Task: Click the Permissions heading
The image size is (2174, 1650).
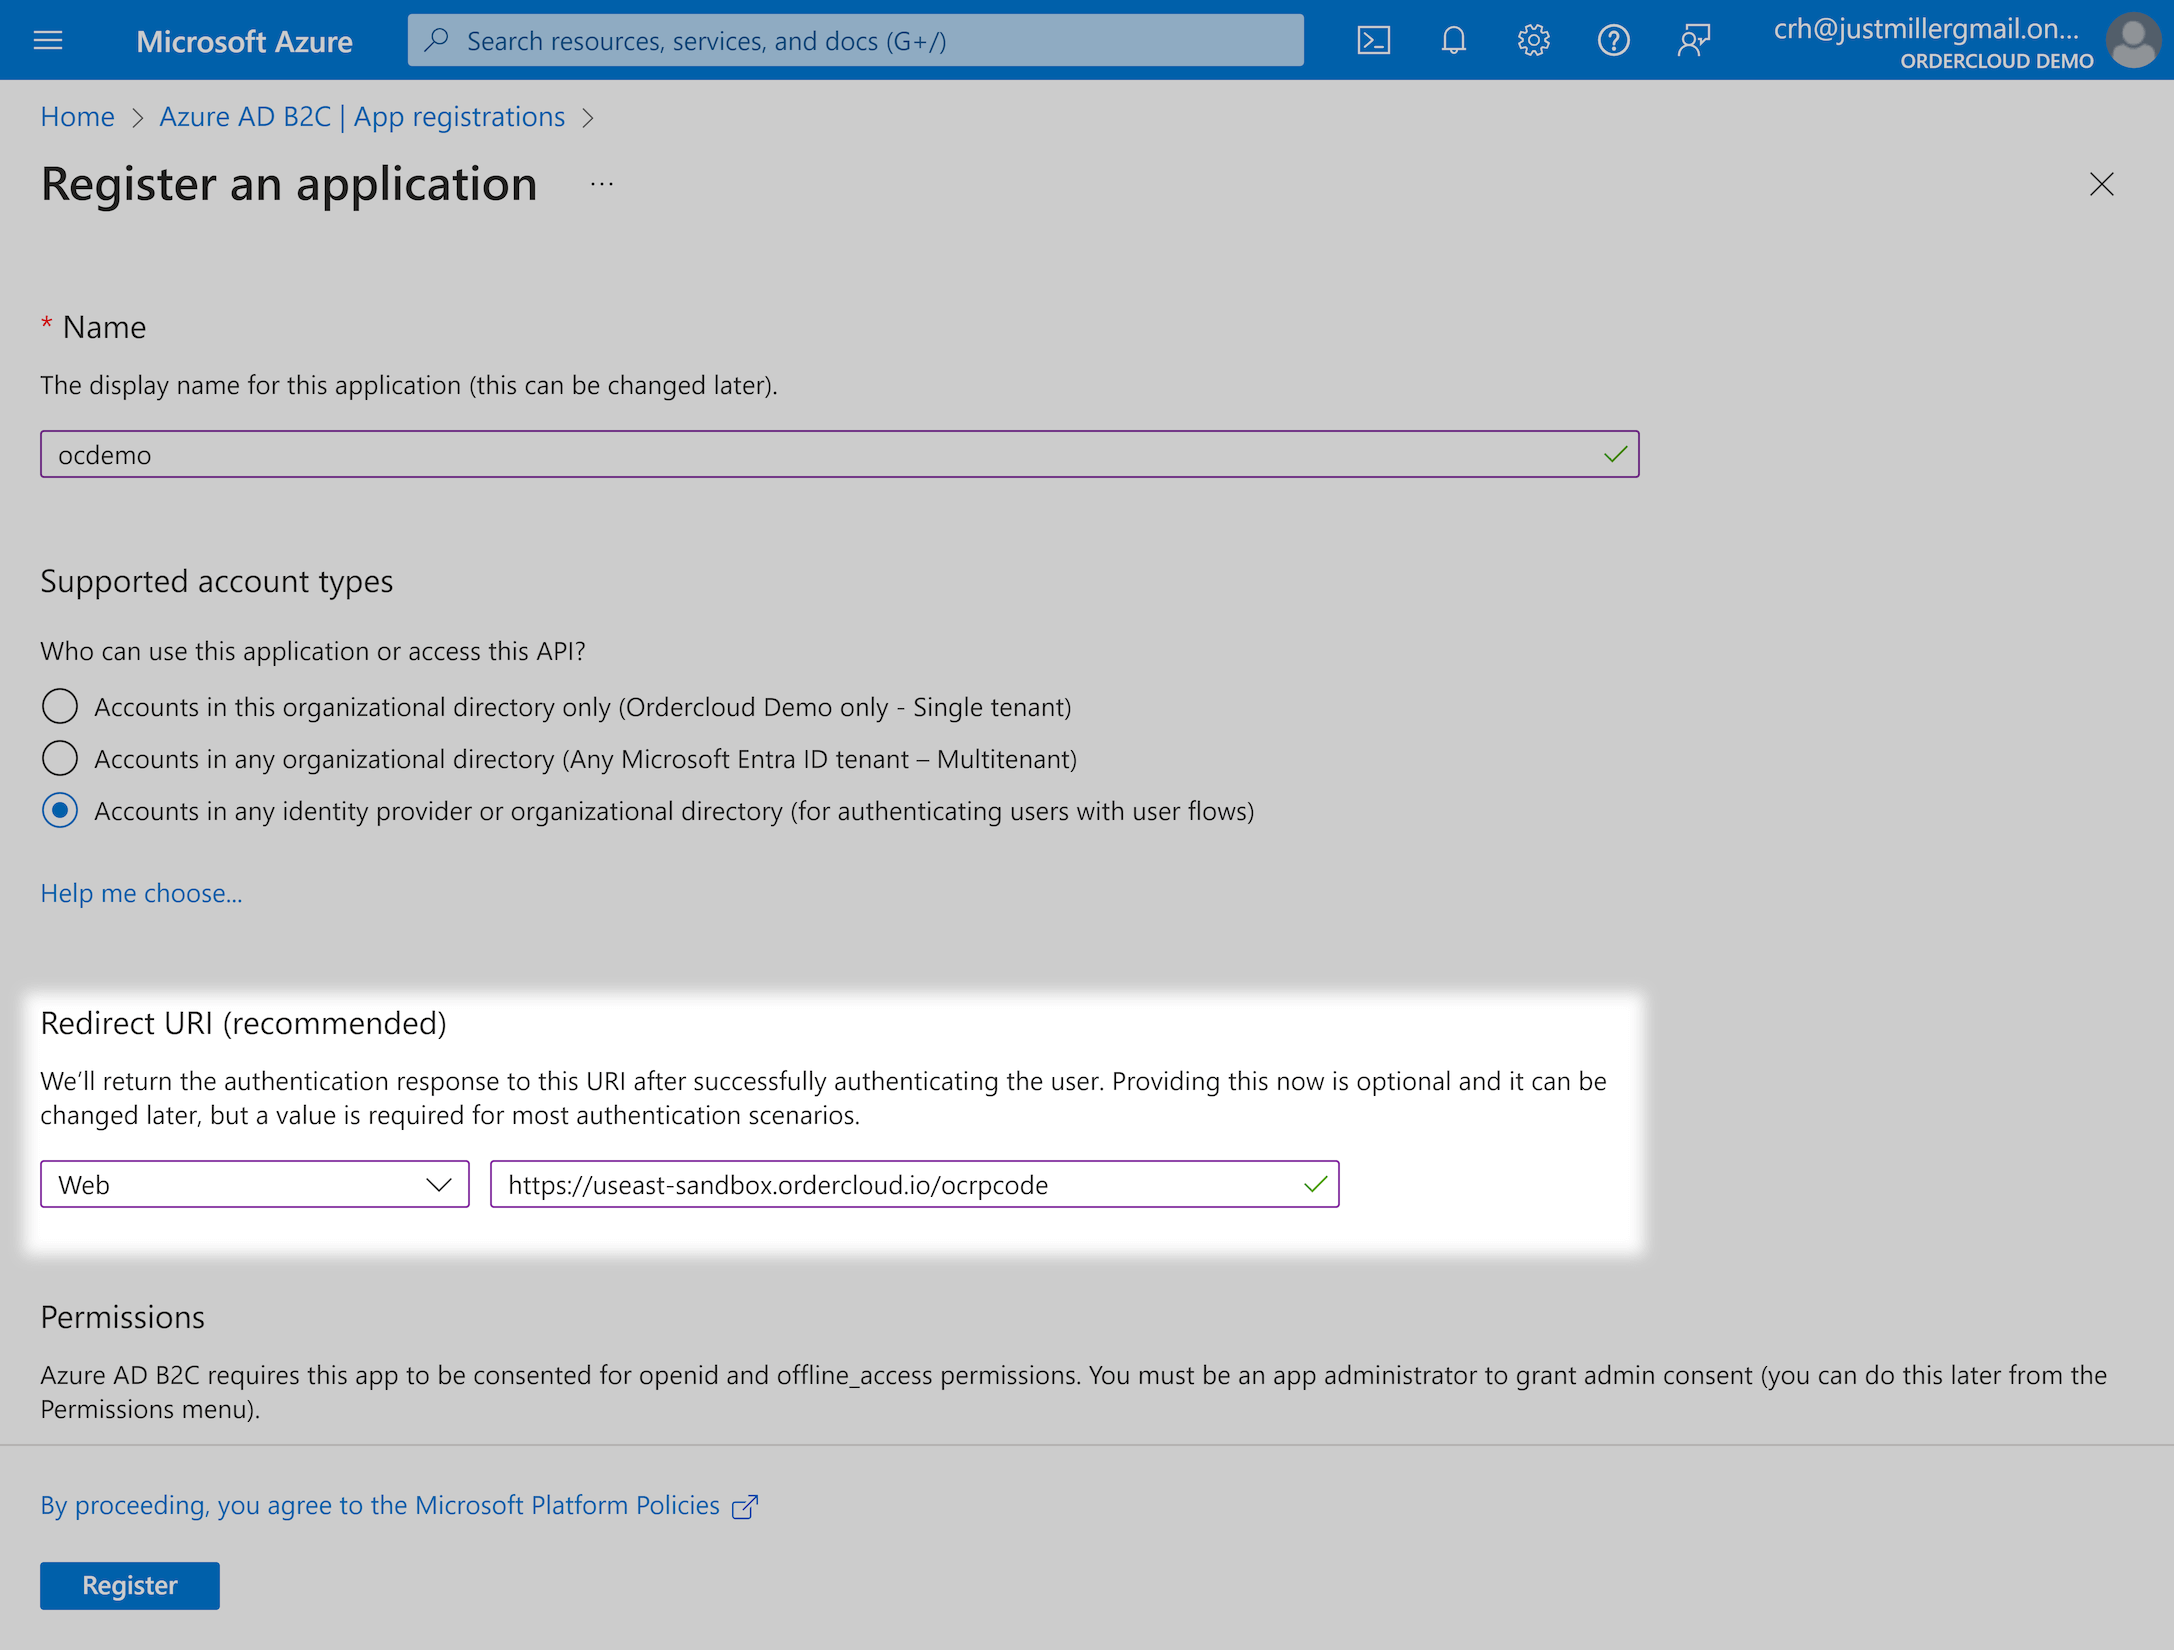Action: pyautogui.click(x=122, y=1317)
